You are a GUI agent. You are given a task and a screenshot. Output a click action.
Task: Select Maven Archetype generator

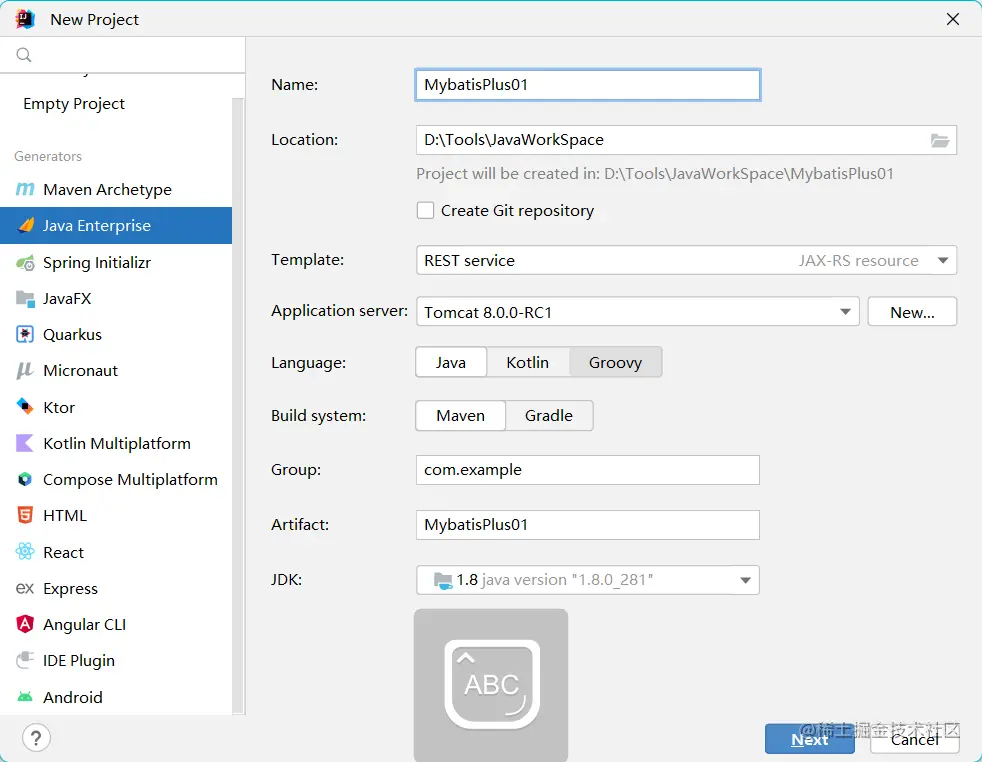[x=116, y=189]
